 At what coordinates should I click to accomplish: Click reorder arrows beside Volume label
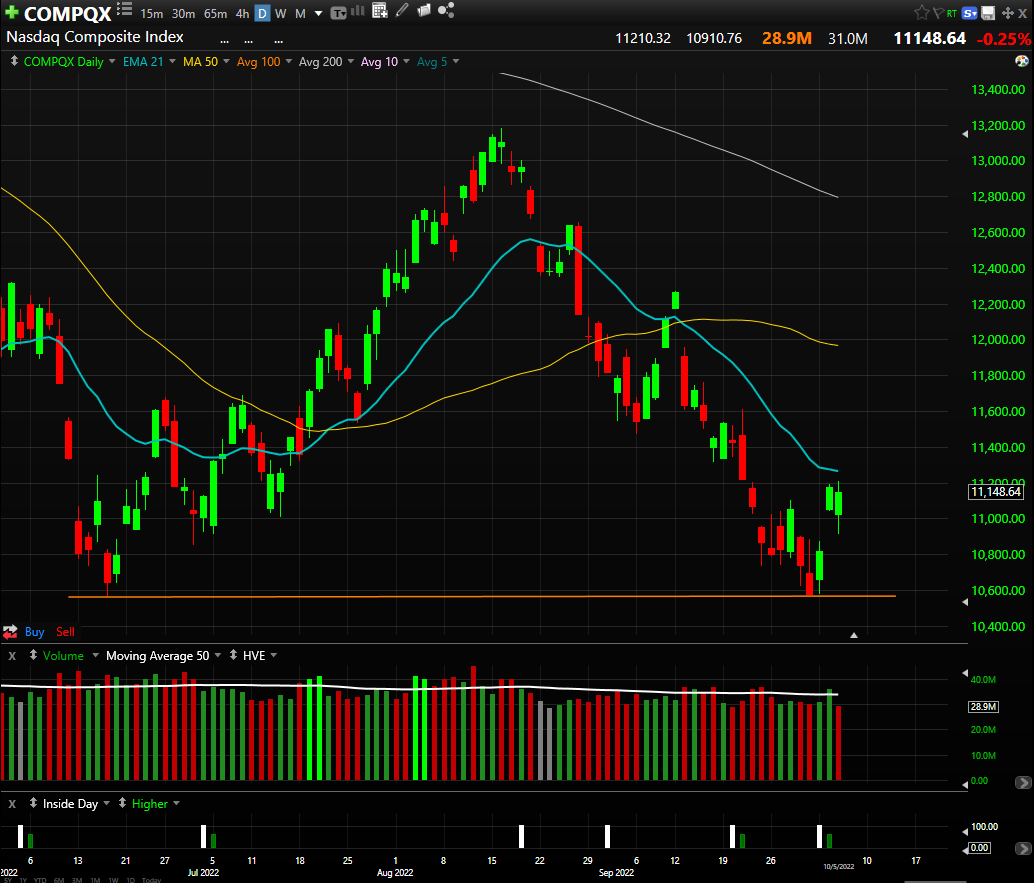click(x=33, y=655)
